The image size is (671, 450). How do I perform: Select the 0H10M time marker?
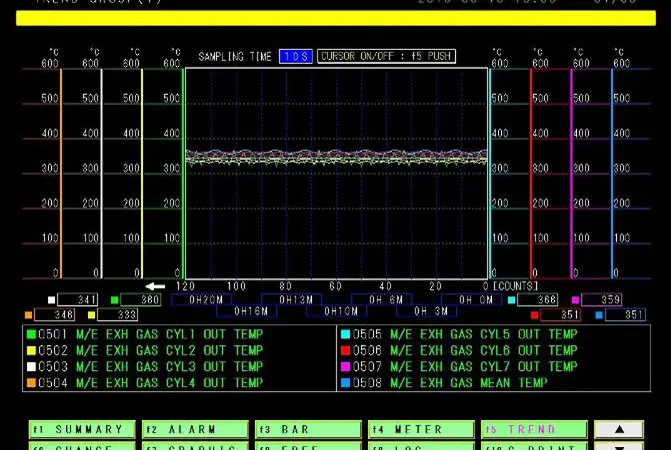coord(337,311)
